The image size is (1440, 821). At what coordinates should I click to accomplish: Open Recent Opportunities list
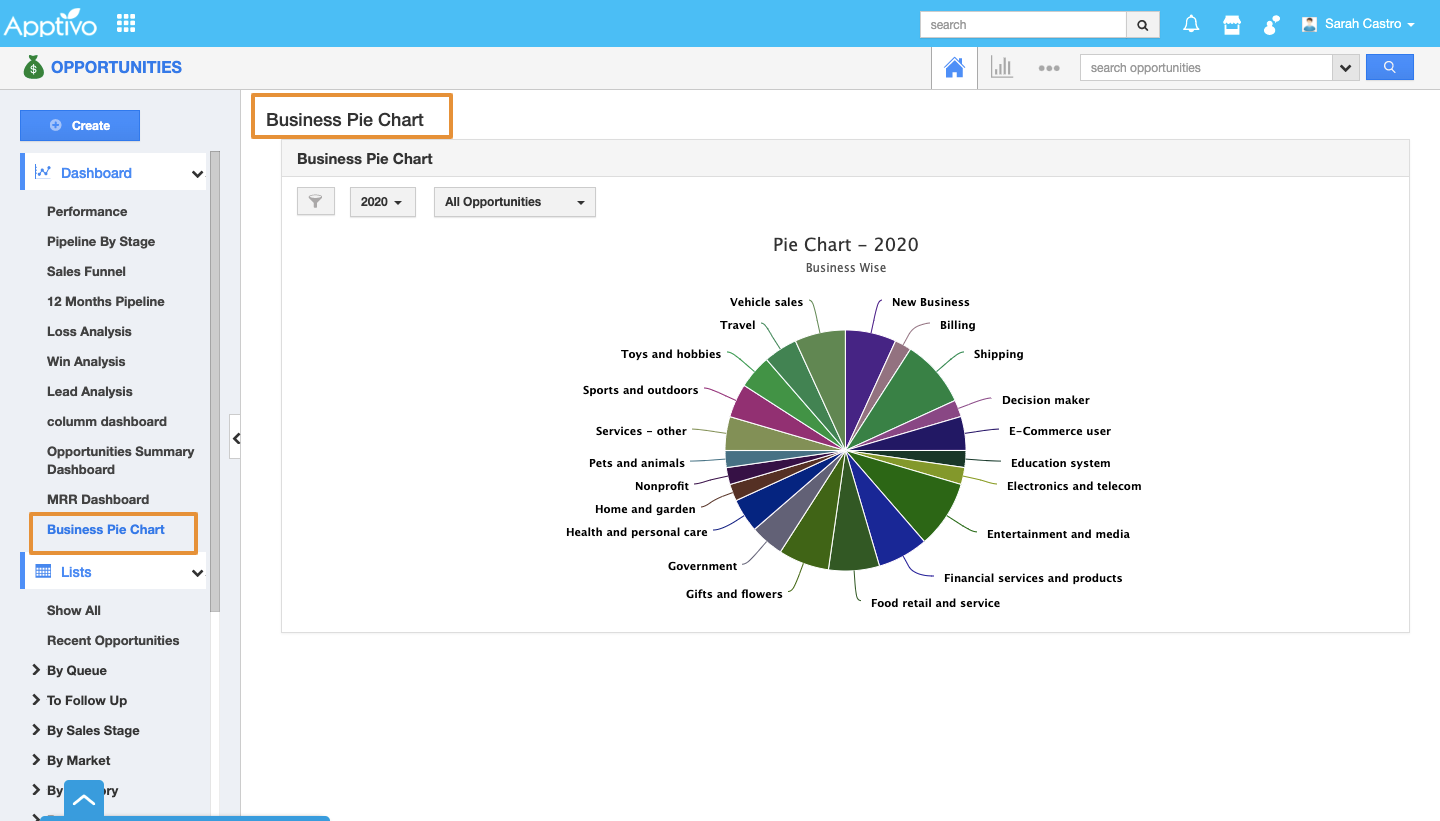[113, 640]
